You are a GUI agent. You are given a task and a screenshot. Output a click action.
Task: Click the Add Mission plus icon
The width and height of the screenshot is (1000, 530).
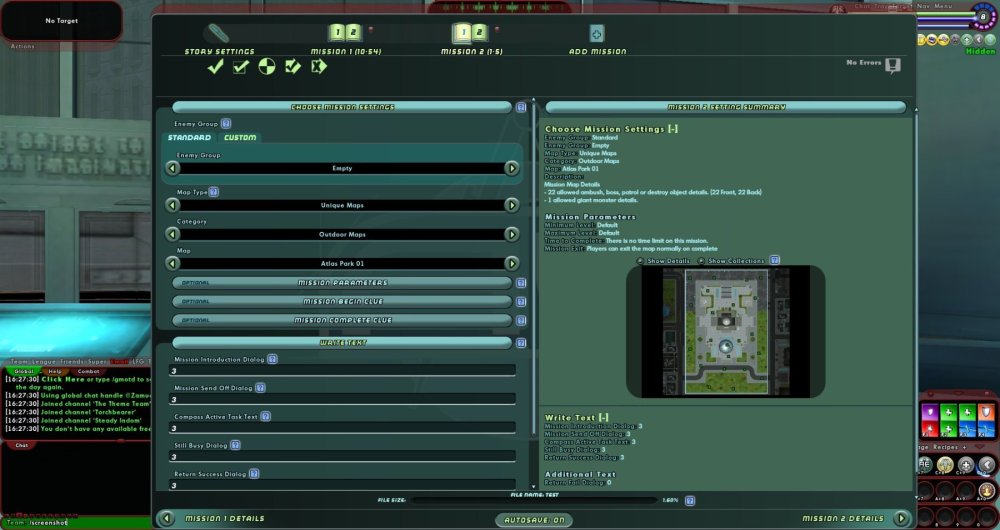[596, 33]
